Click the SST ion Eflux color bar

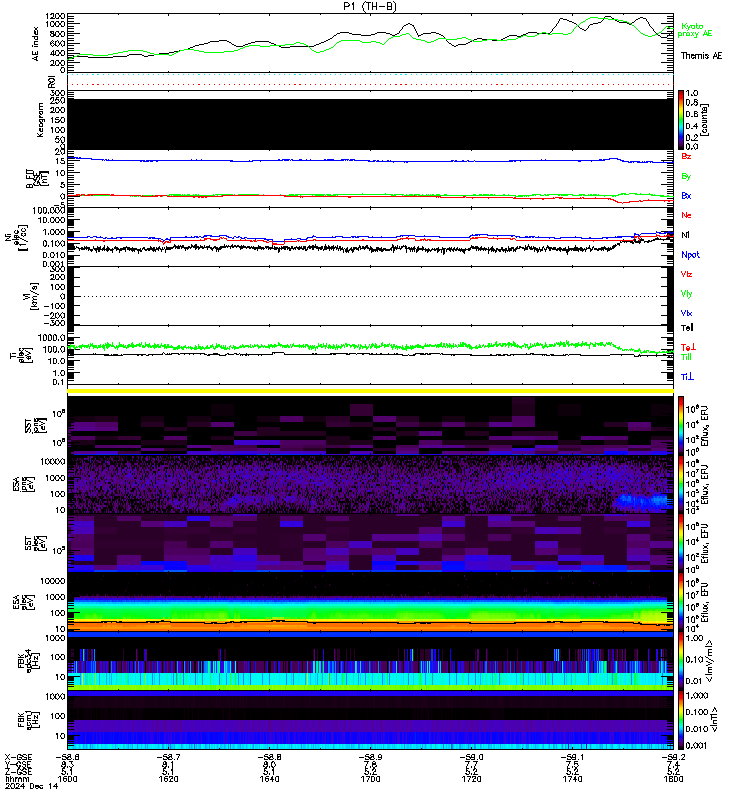(x=681, y=425)
